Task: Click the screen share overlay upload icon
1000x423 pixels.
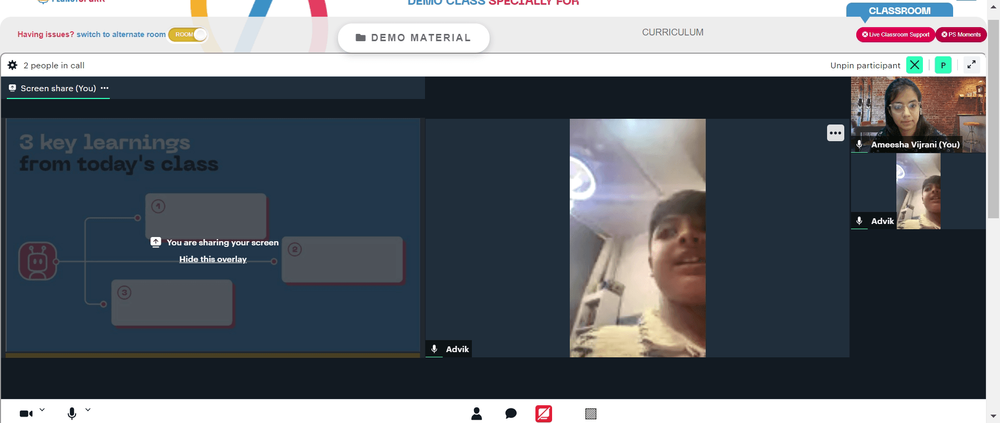Action: pyautogui.click(x=156, y=242)
